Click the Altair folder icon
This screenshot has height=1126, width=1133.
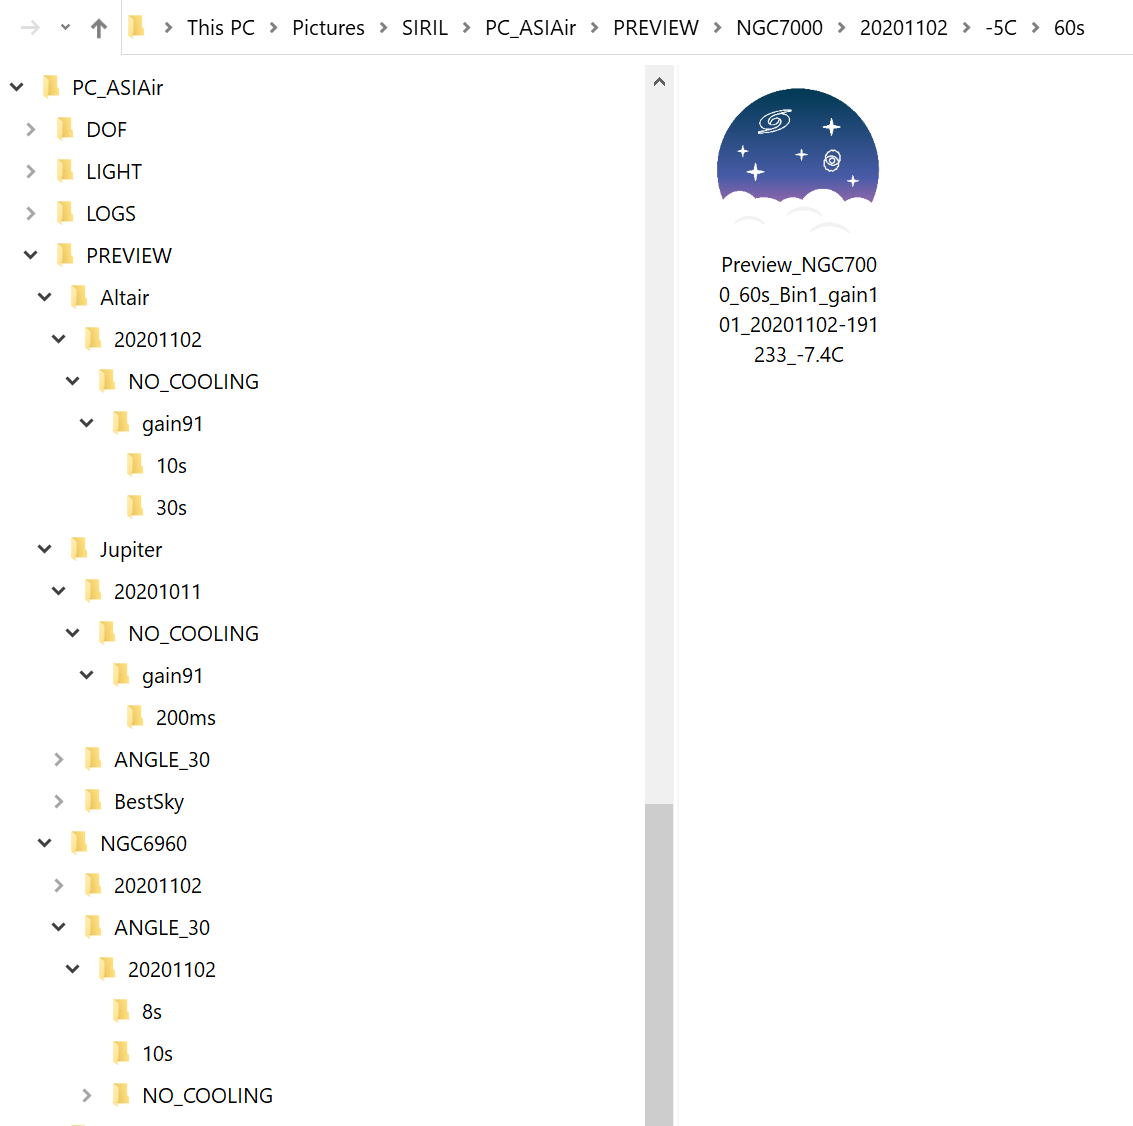coord(79,296)
